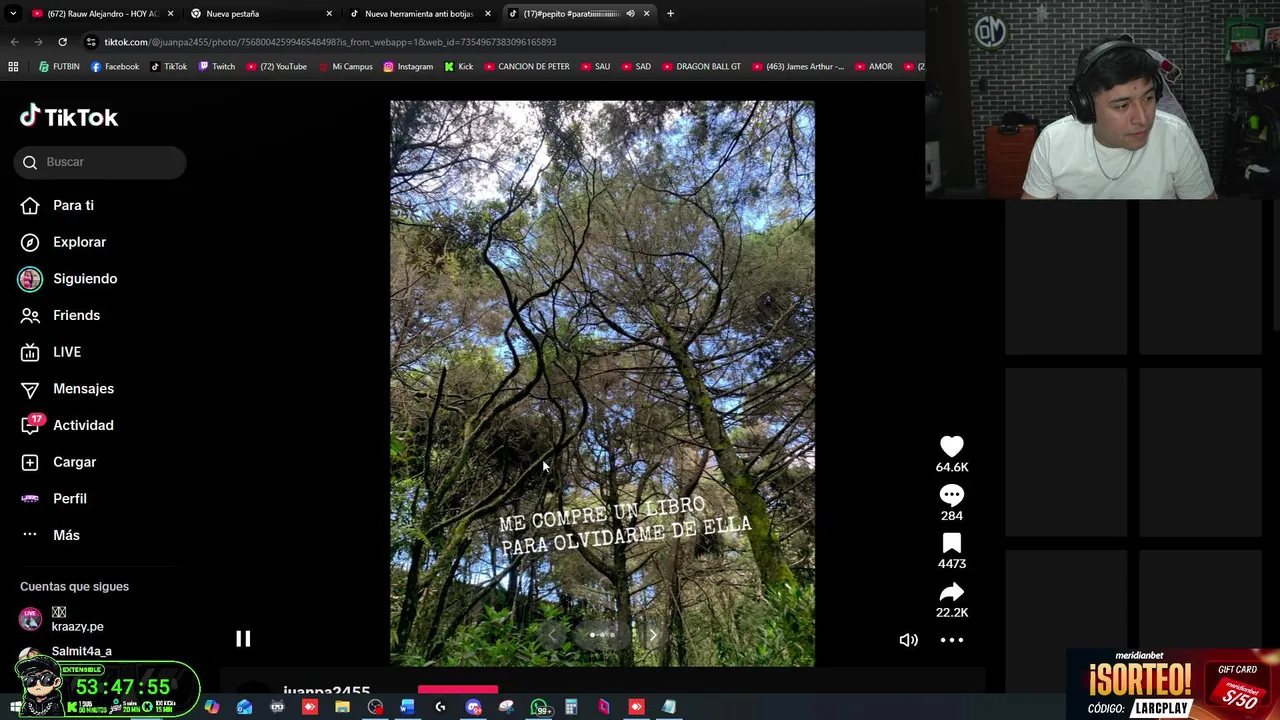Open the three-dot post options menu
Viewport: 1280px width, 720px height.
click(x=952, y=640)
